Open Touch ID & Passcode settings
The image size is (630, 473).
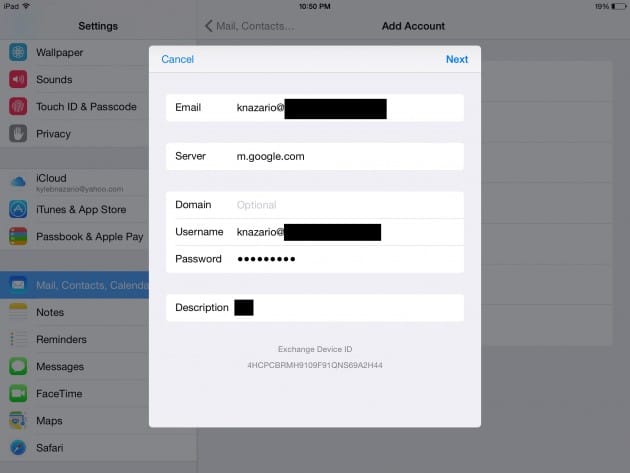point(74,106)
